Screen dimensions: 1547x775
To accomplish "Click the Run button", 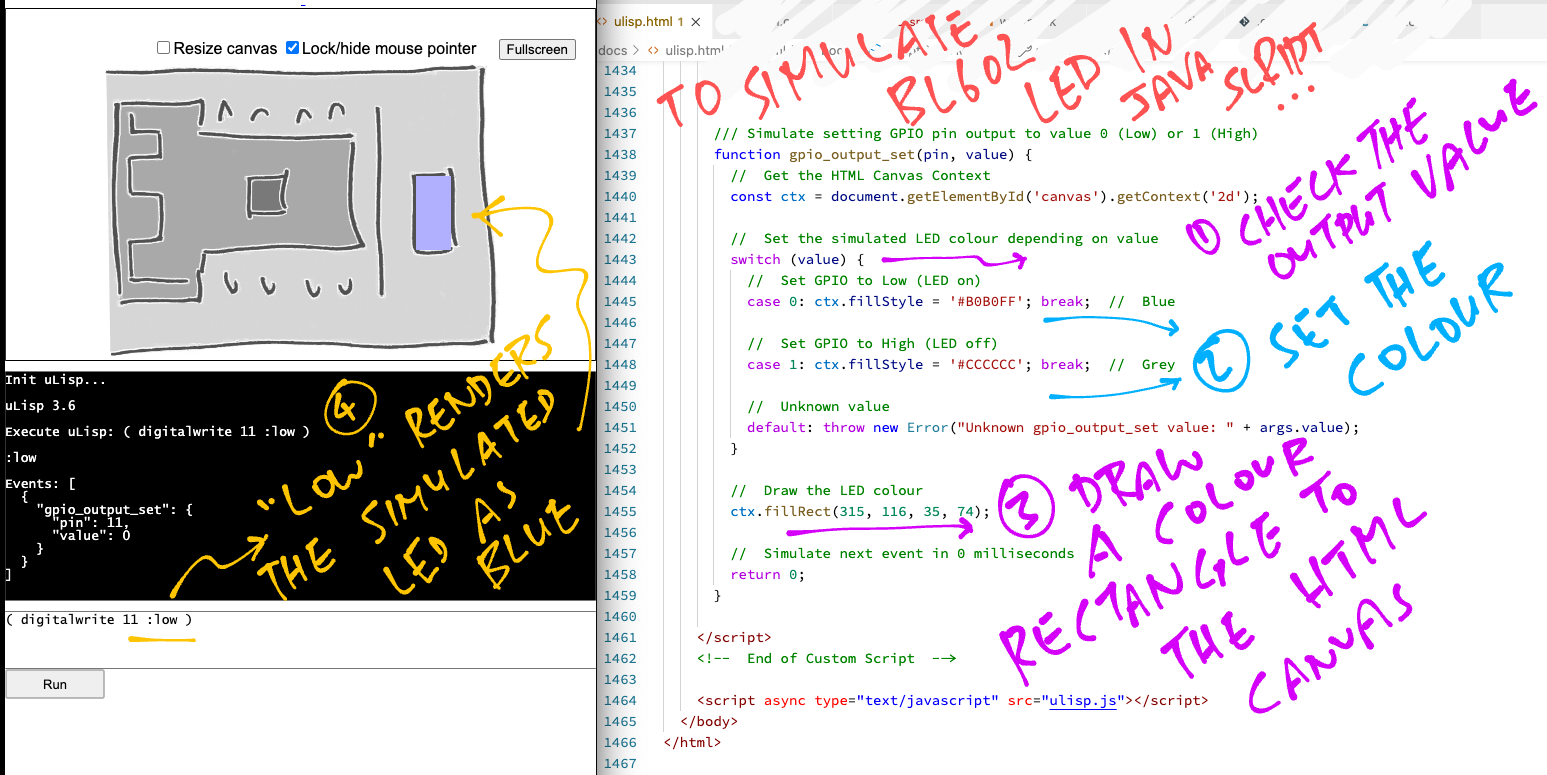I will coord(55,684).
